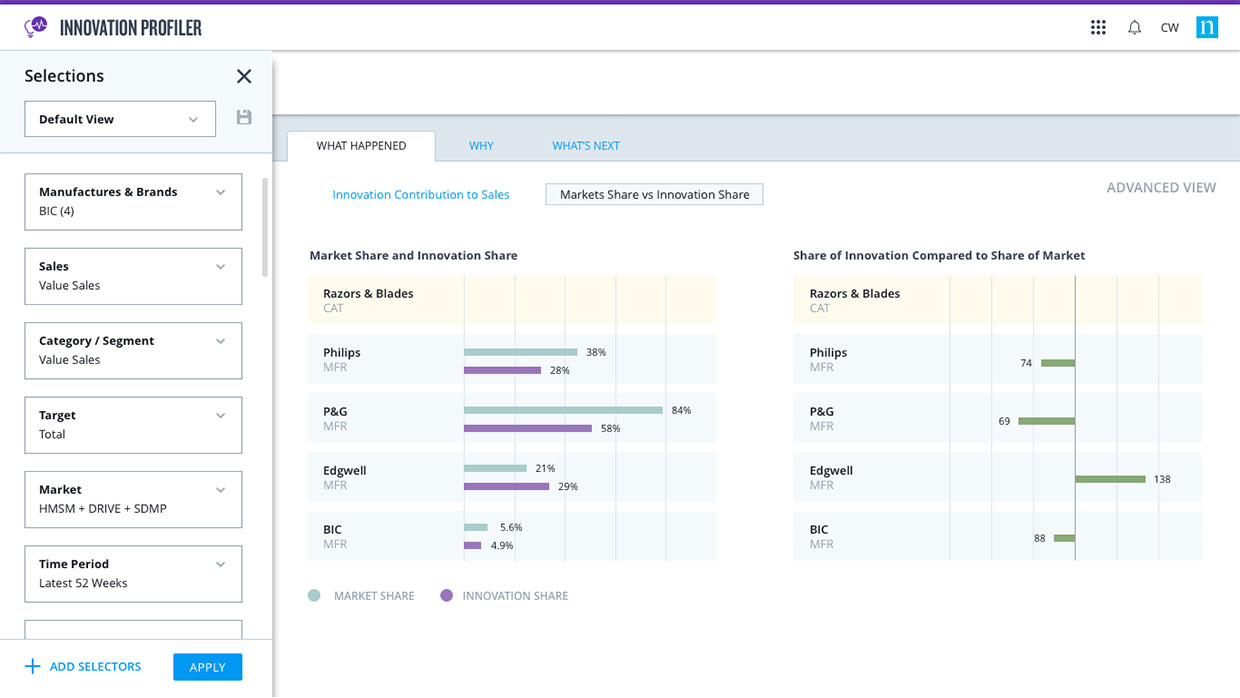Open the notifications bell

(1134, 28)
